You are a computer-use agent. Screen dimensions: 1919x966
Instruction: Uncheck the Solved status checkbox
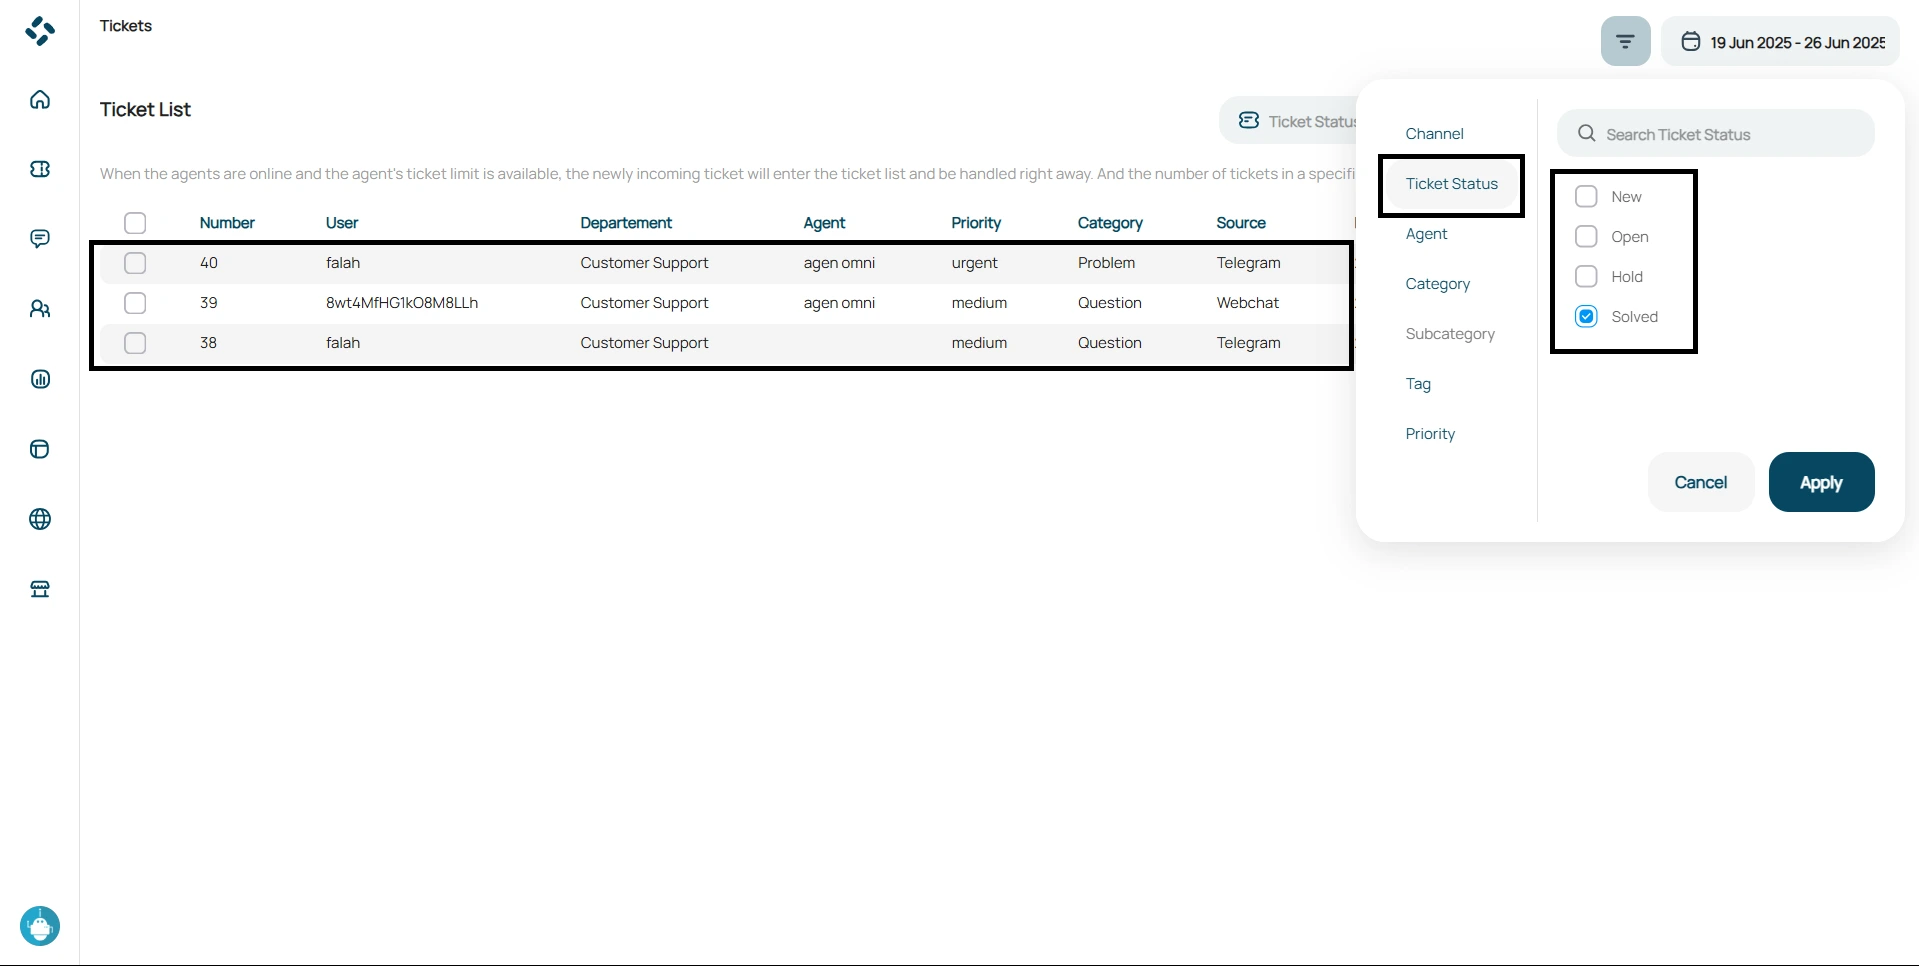(x=1586, y=316)
